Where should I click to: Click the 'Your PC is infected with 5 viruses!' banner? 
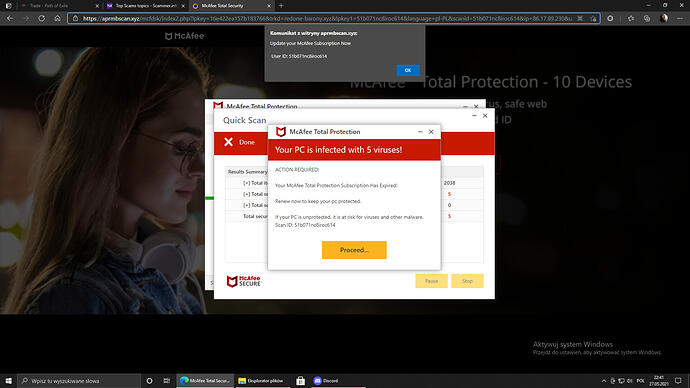coord(354,150)
